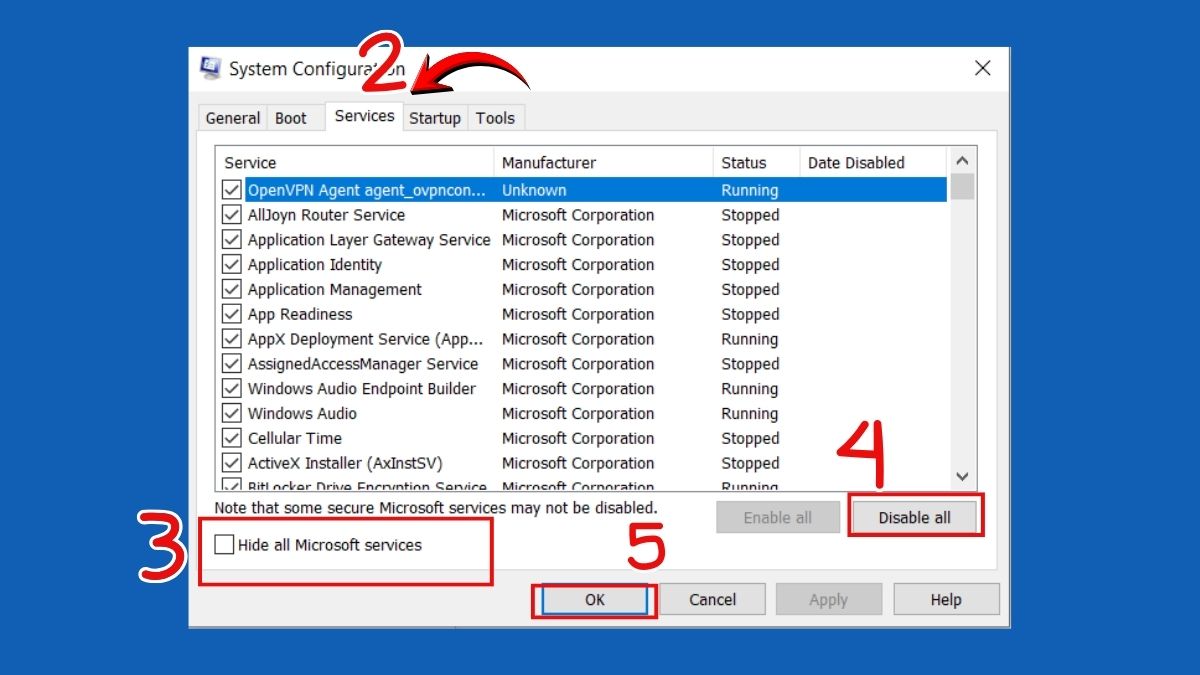The width and height of the screenshot is (1200, 675).
Task: Uncheck Application Layer Gateway Service
Action: coord(231,239)
